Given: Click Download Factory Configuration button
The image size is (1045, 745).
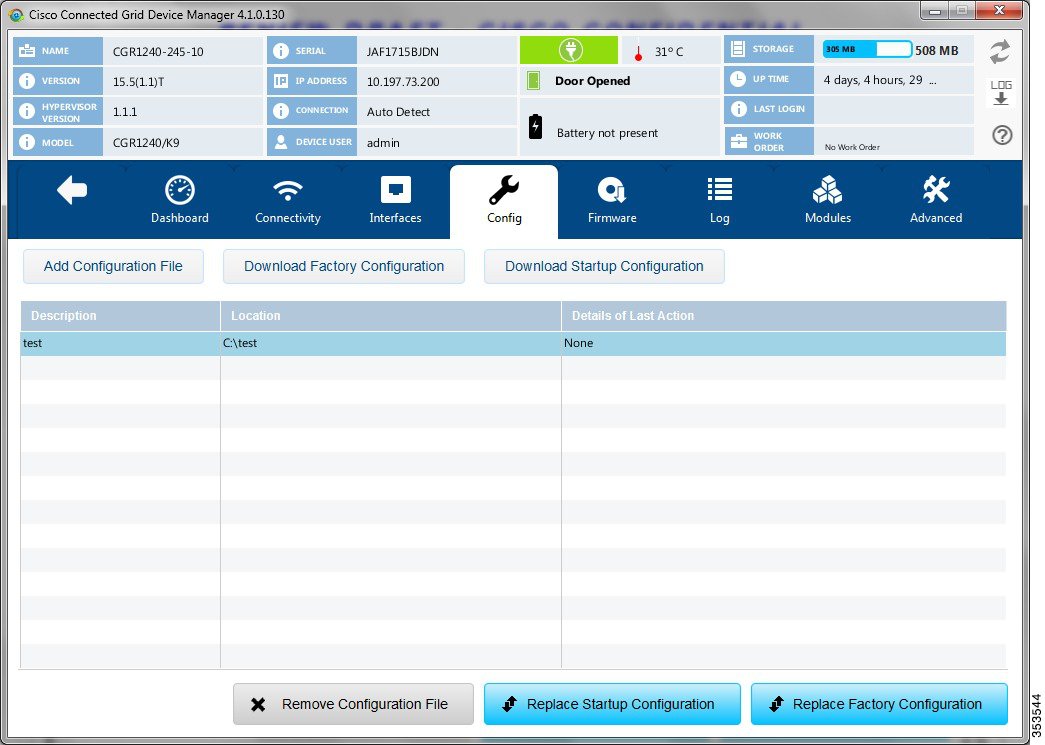Looking at the screenshot, I should tap(344, 267).
